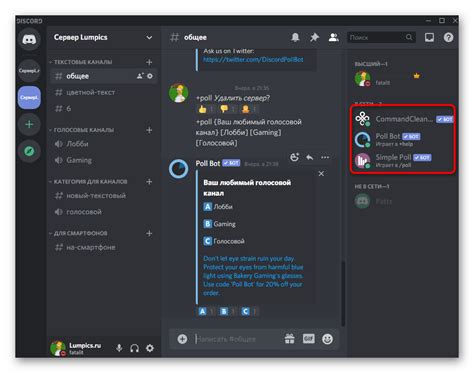This screenshot has height=373, width=474.
Task: Open the twitter.com/DiscordPollBot link
Action: (253, 59)
